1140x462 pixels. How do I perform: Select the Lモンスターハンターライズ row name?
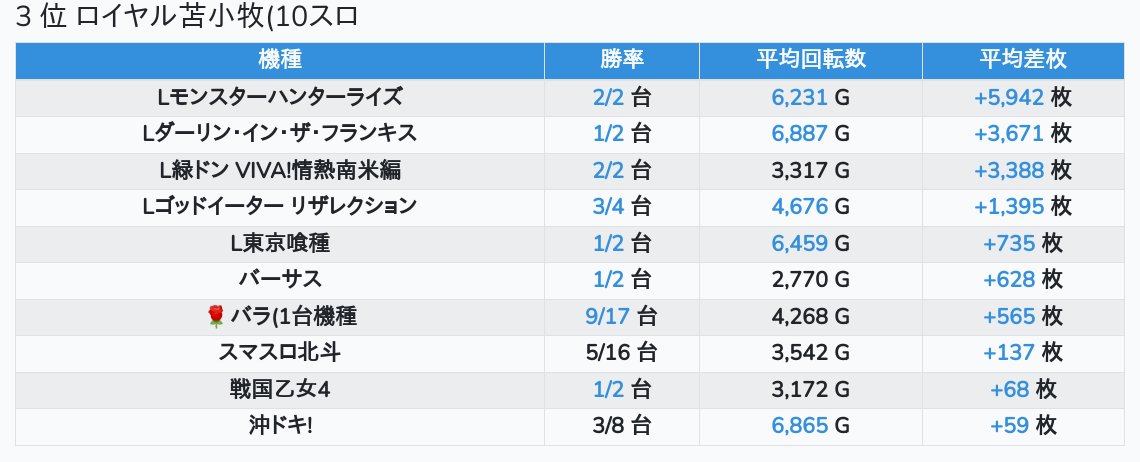pos(280,97)
